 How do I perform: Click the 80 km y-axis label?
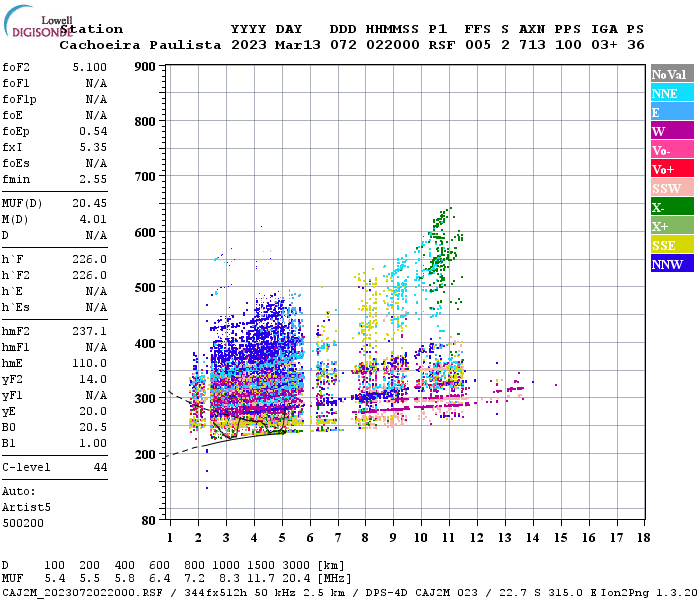click(x=149, y=521)
